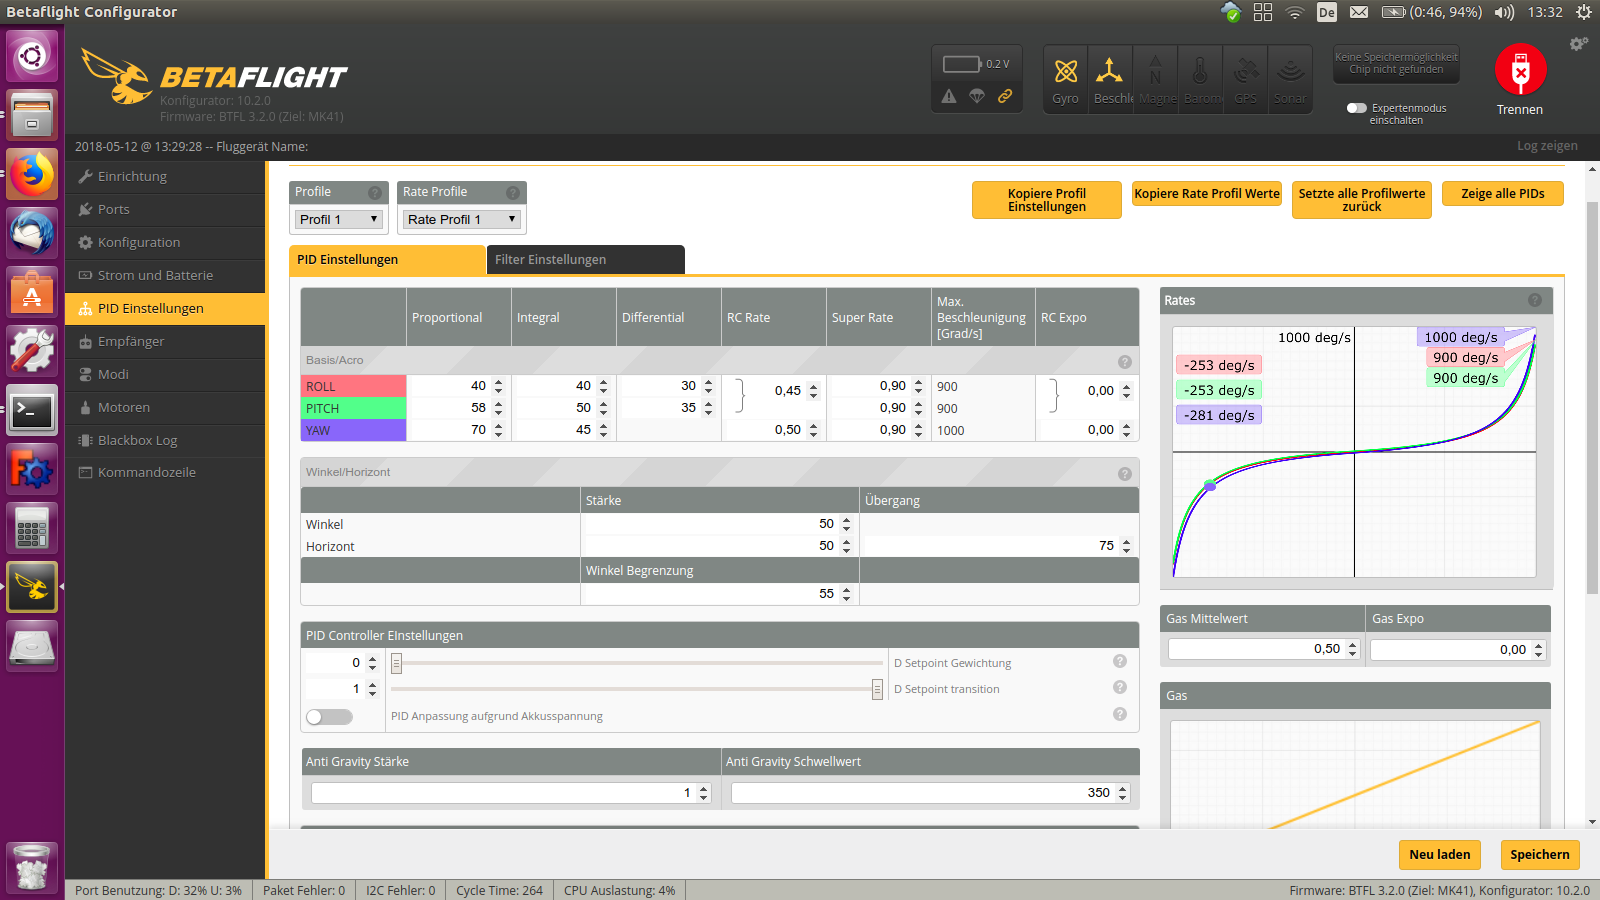Click the Neu laden button
1600x900 pixels.
1440,855
